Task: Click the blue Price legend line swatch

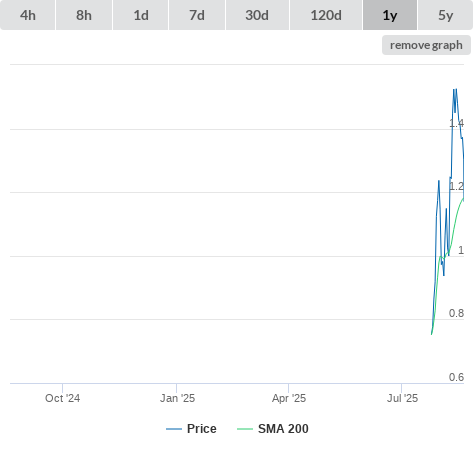Action: click(174, 429)
